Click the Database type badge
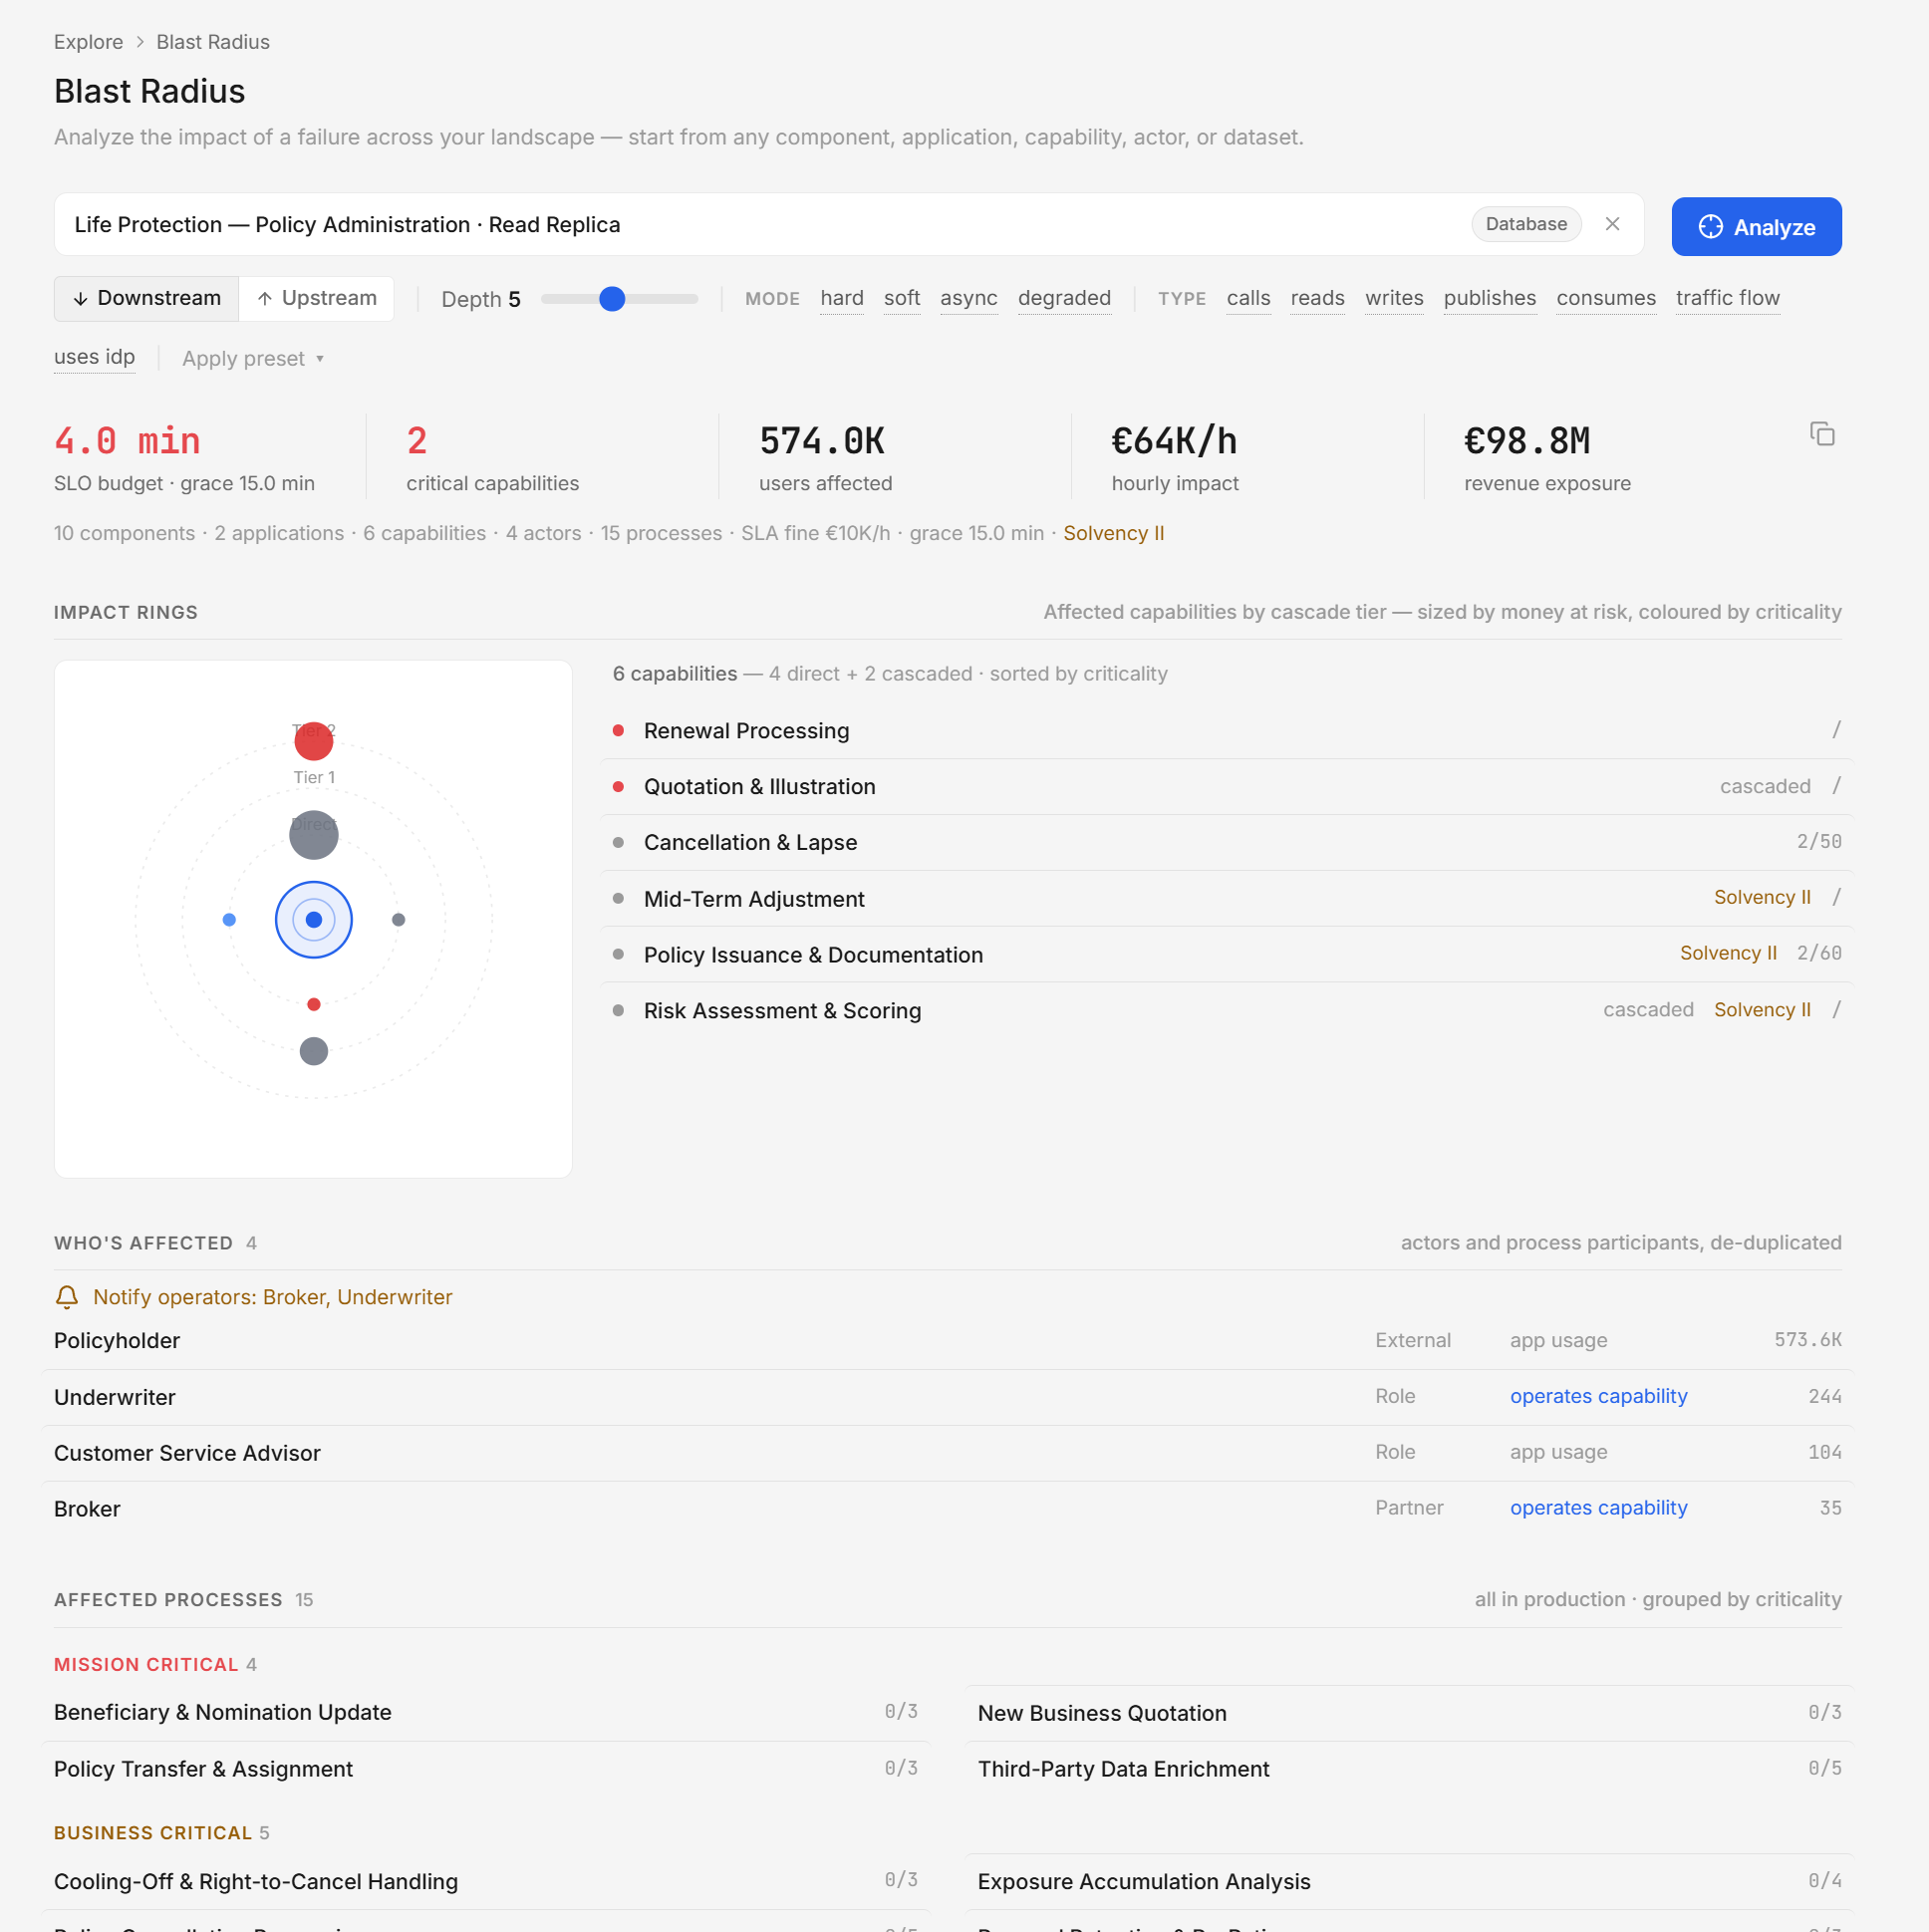 [1526, 224]
